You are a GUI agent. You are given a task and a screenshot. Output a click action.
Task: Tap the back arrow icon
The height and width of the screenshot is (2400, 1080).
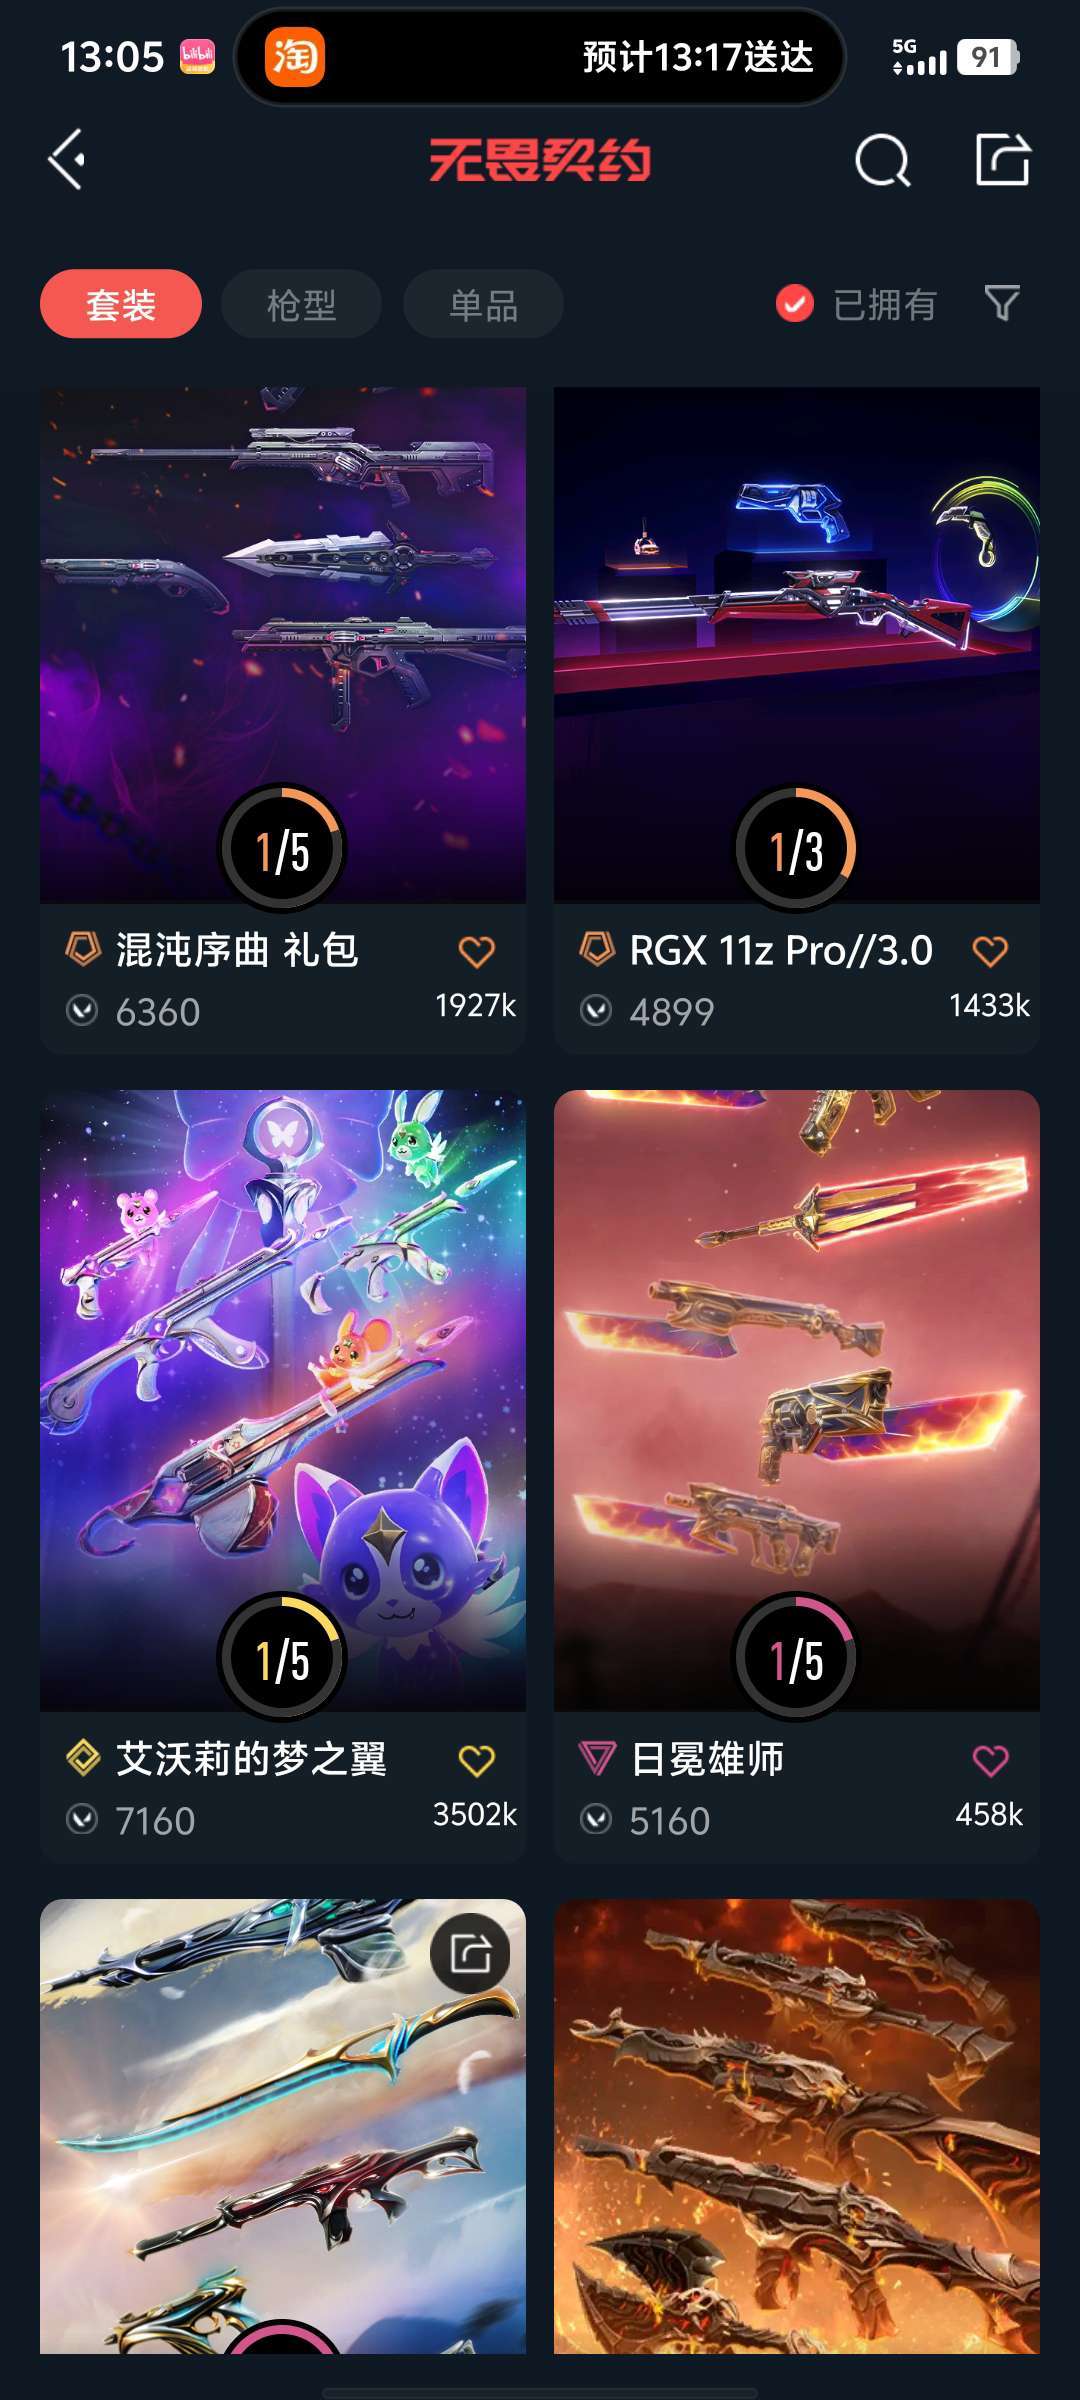[x=67, y=160]
